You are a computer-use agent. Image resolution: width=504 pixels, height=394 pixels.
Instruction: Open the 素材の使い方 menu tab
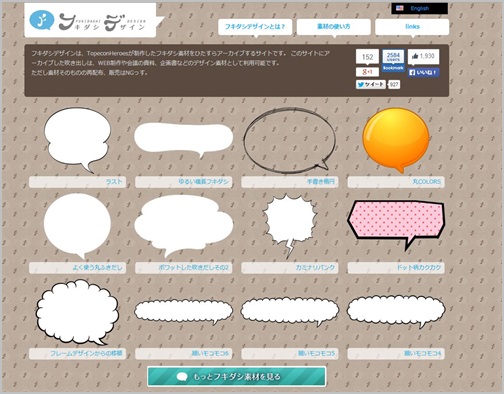(334, 27)
